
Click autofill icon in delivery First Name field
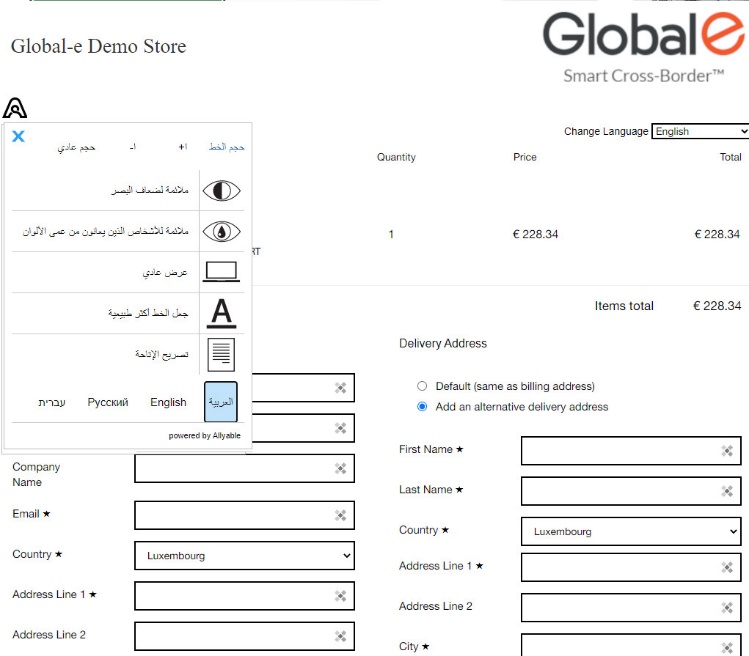(727, 451)
